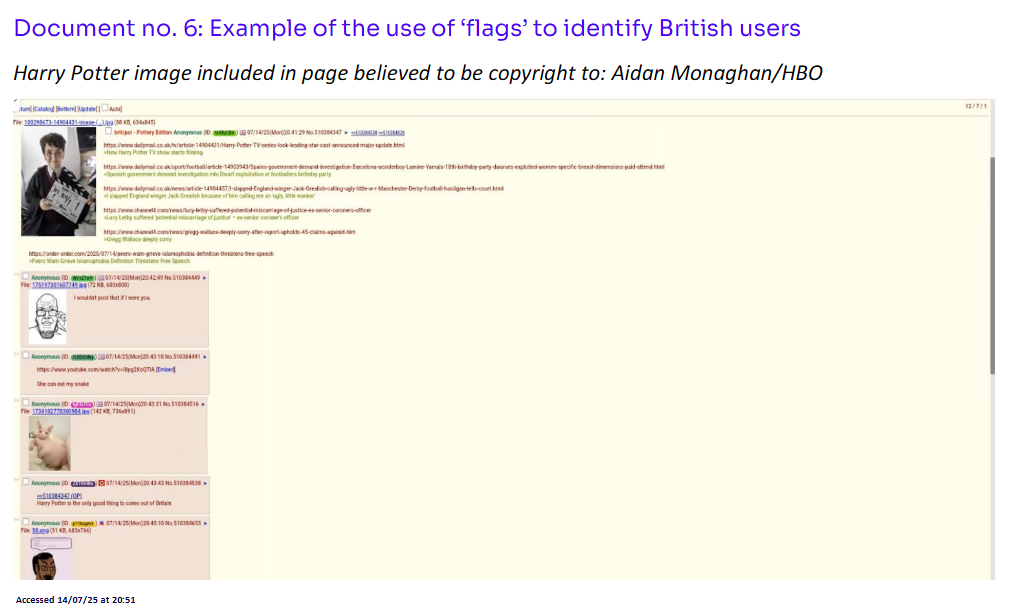Click the green ID badge in post No.510384491
This screenshot has height=614, width=1011.
click(x=84, y=357)
